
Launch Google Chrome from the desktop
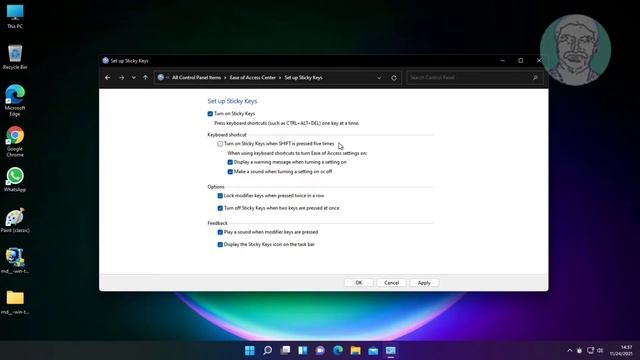click(x=15, y=141)
